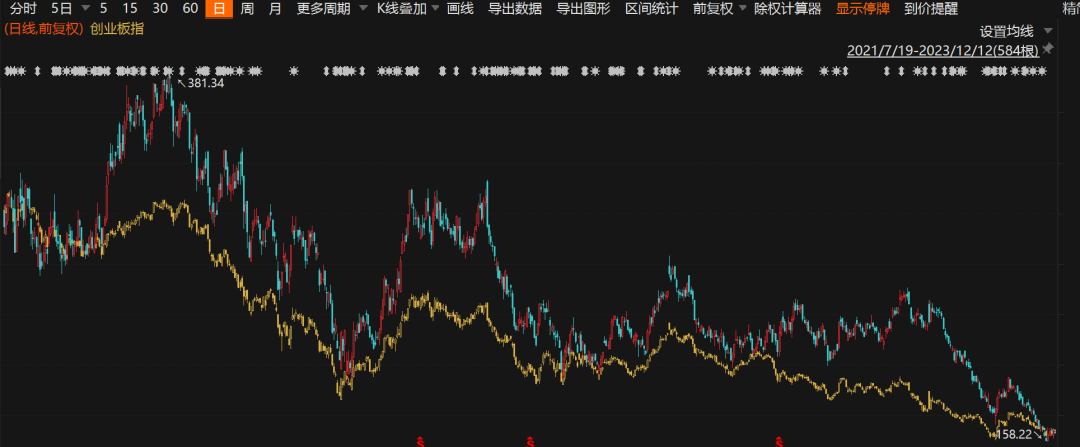The image size is (1080, 447).
Task: Switch to the 周 weekly period
Action: pyautogui.click(x=247, y=9)
